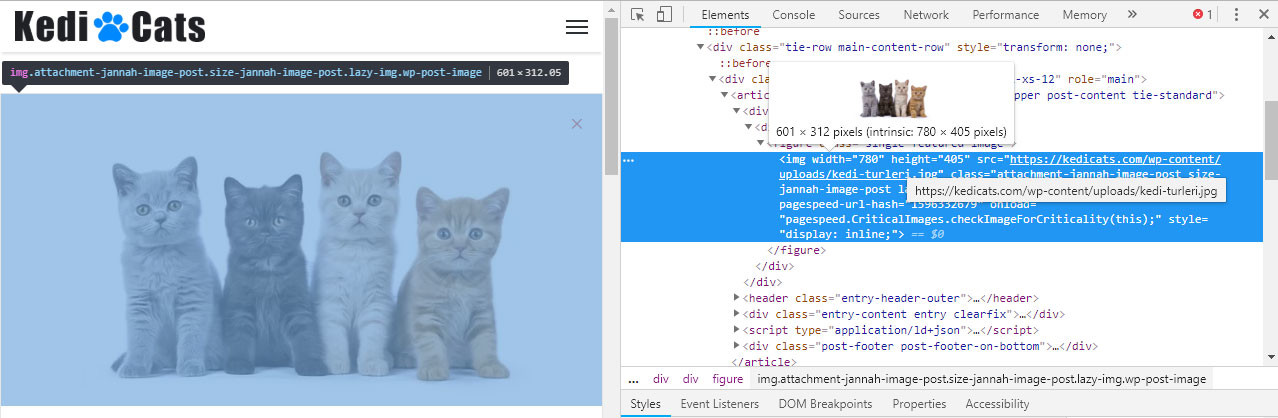This screenshot has width=1278, height=418.
Task: Switch to the Elements tab
Action: [x=725, y=14]
